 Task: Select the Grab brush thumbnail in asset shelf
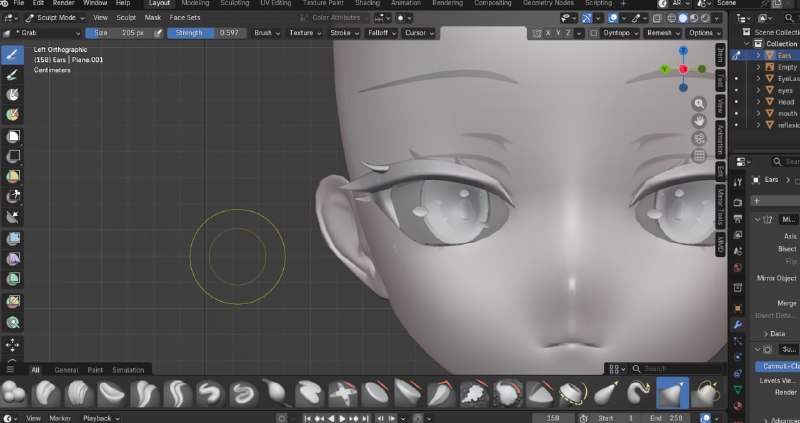pyautogui.click(x=672, y=393)
